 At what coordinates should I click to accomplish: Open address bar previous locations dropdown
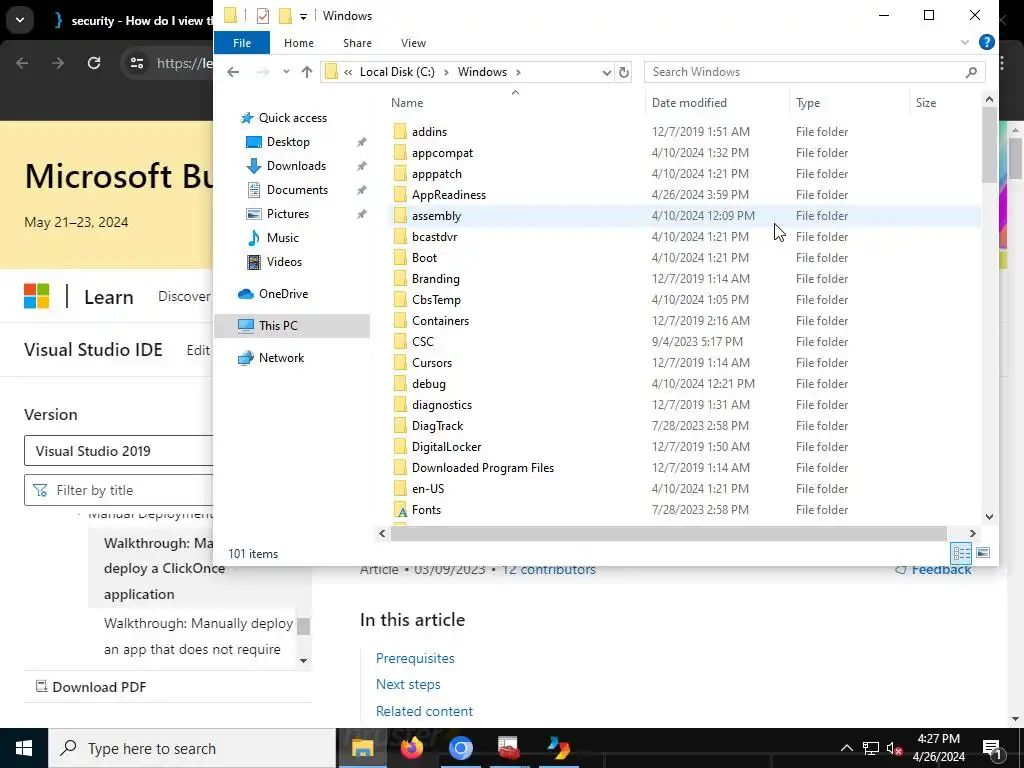tap(607, 72)
